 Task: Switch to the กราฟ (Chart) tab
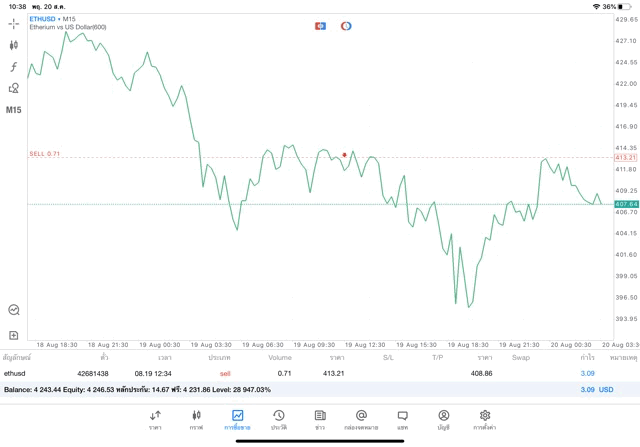point(196,419)
